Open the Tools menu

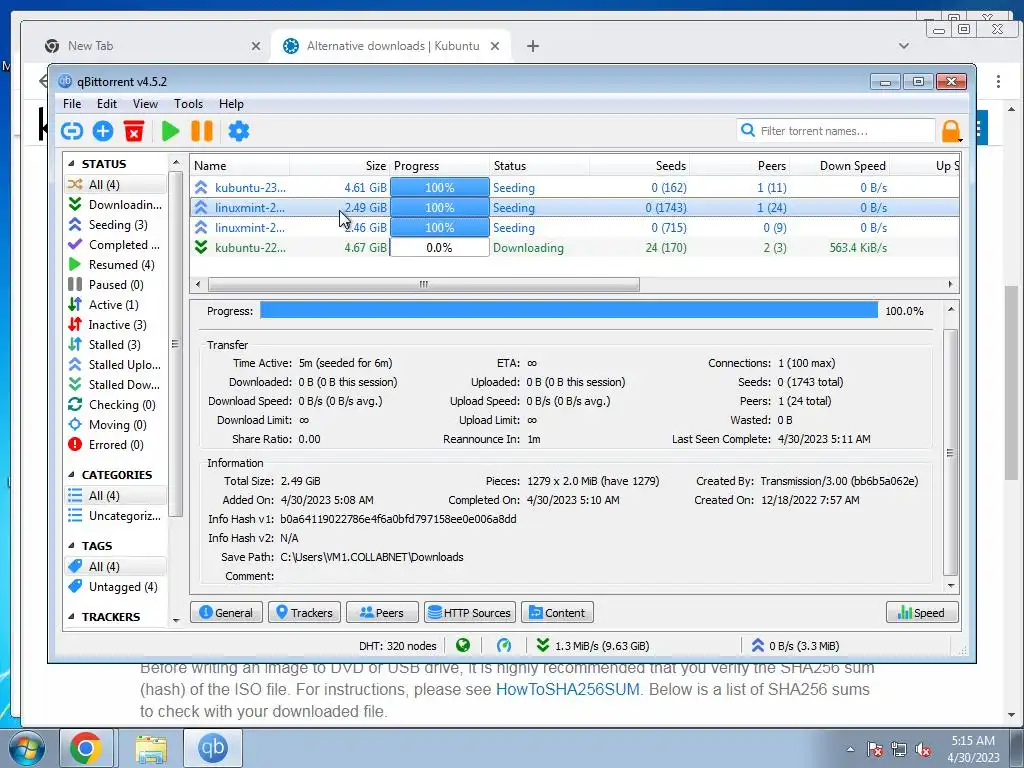click(188, 104)
